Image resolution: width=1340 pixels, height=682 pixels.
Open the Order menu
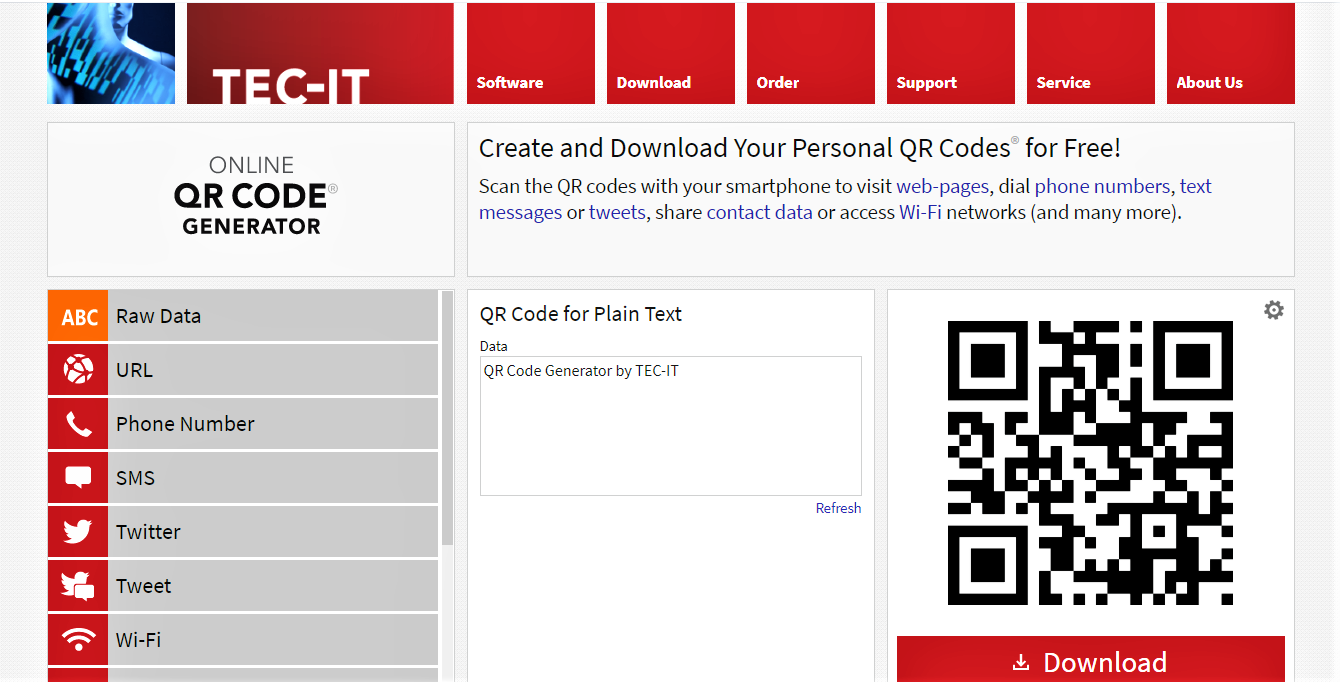[x=811, y=53]
